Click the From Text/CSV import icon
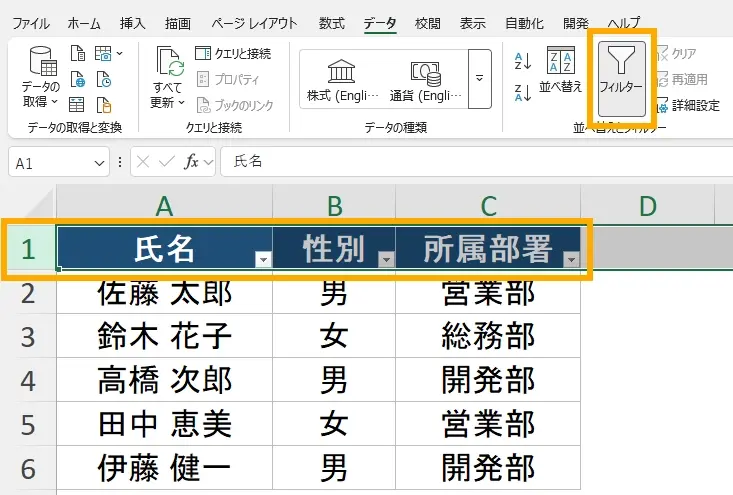This screenshot has height=495, width=733. point(78,53)
